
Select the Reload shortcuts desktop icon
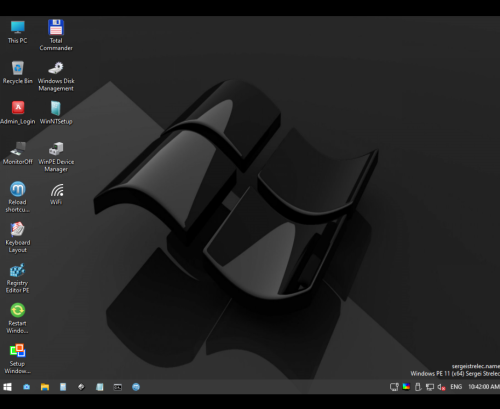click(17, 197)
